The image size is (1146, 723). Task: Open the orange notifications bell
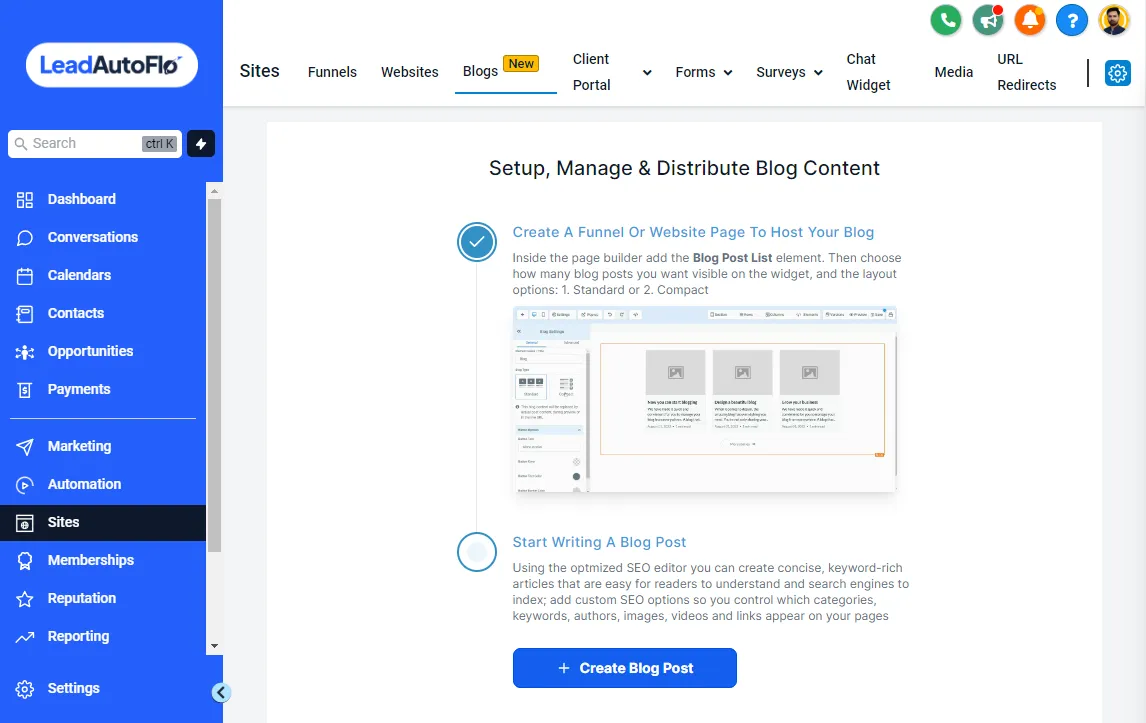[x=1030, y=20]
